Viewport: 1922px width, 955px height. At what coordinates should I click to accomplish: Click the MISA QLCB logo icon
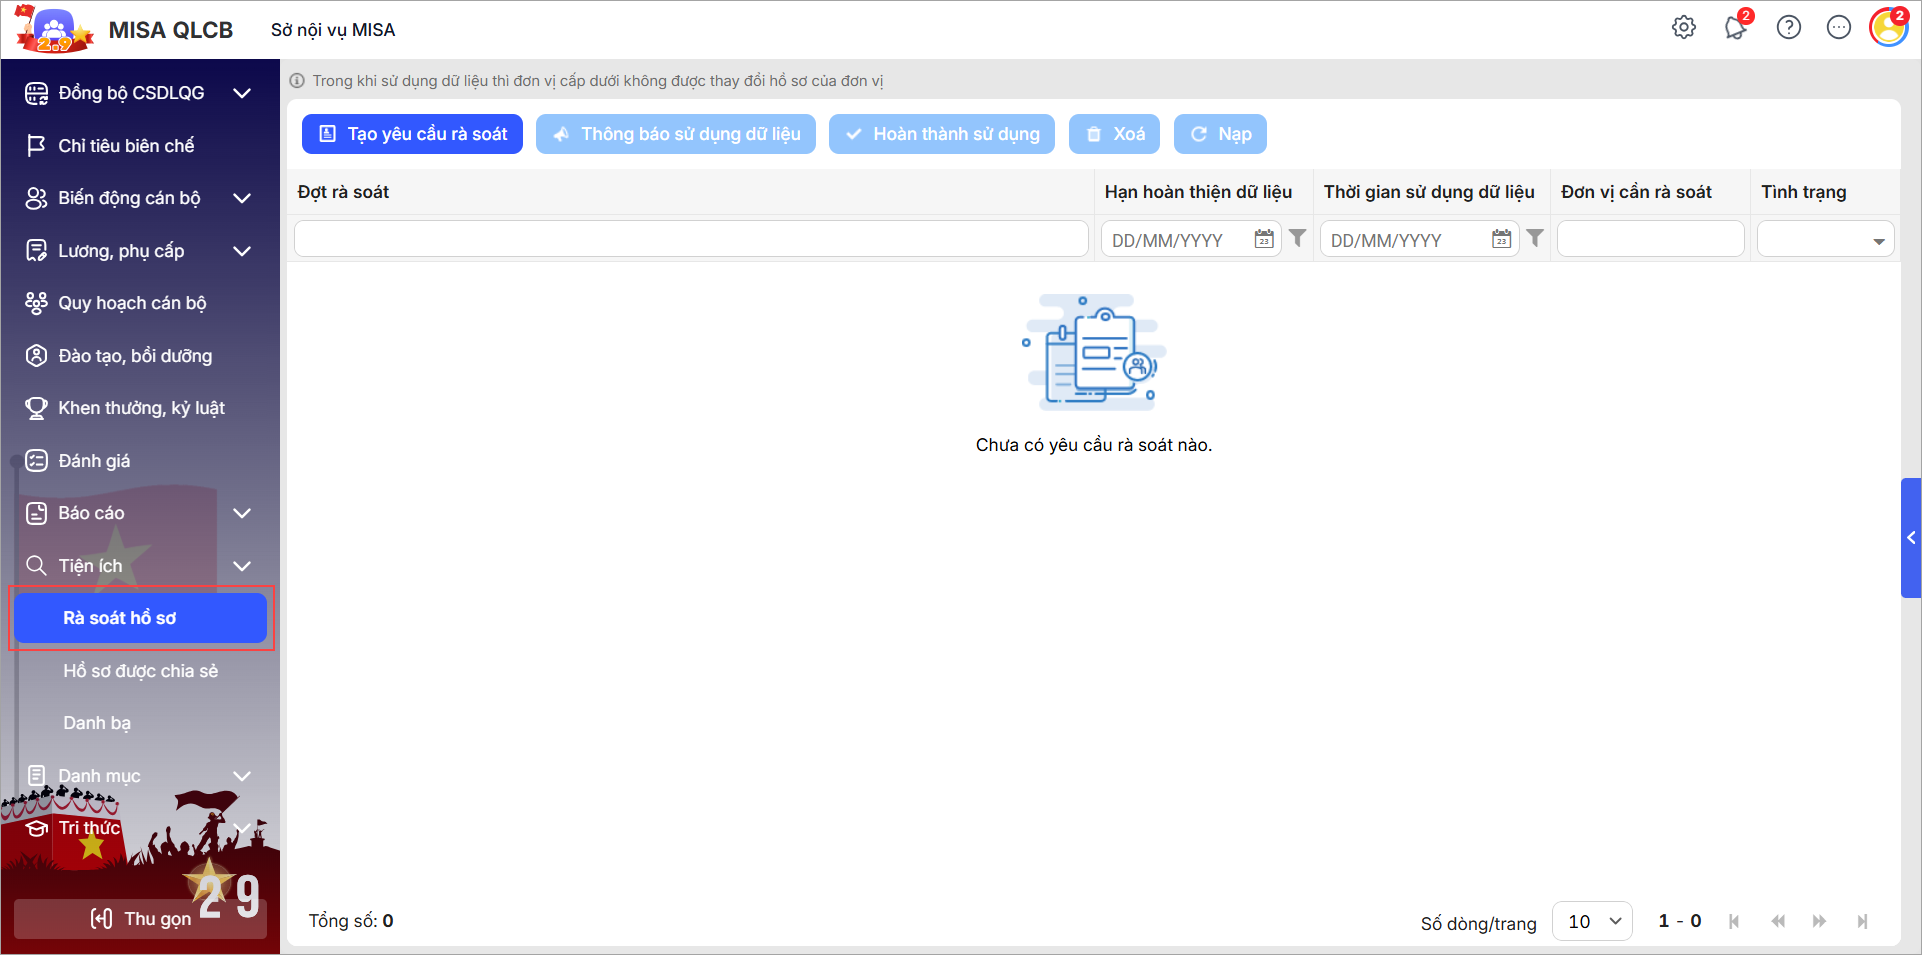tap(54, 30)
